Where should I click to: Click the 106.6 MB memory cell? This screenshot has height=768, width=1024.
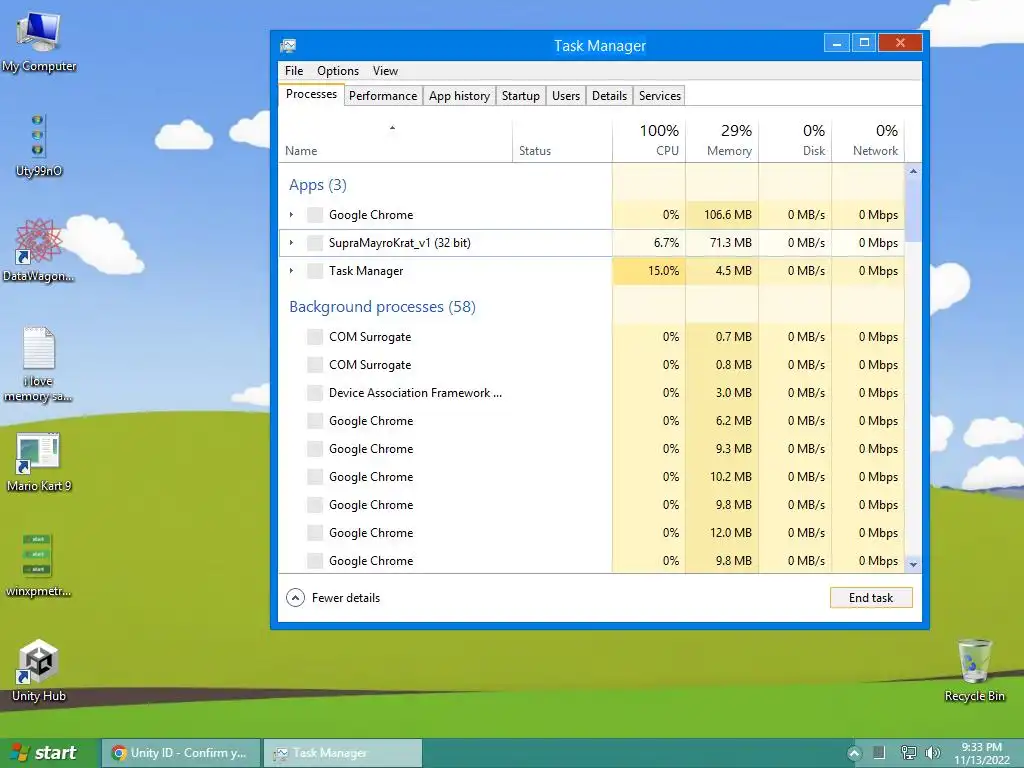(x=722, y=215)
